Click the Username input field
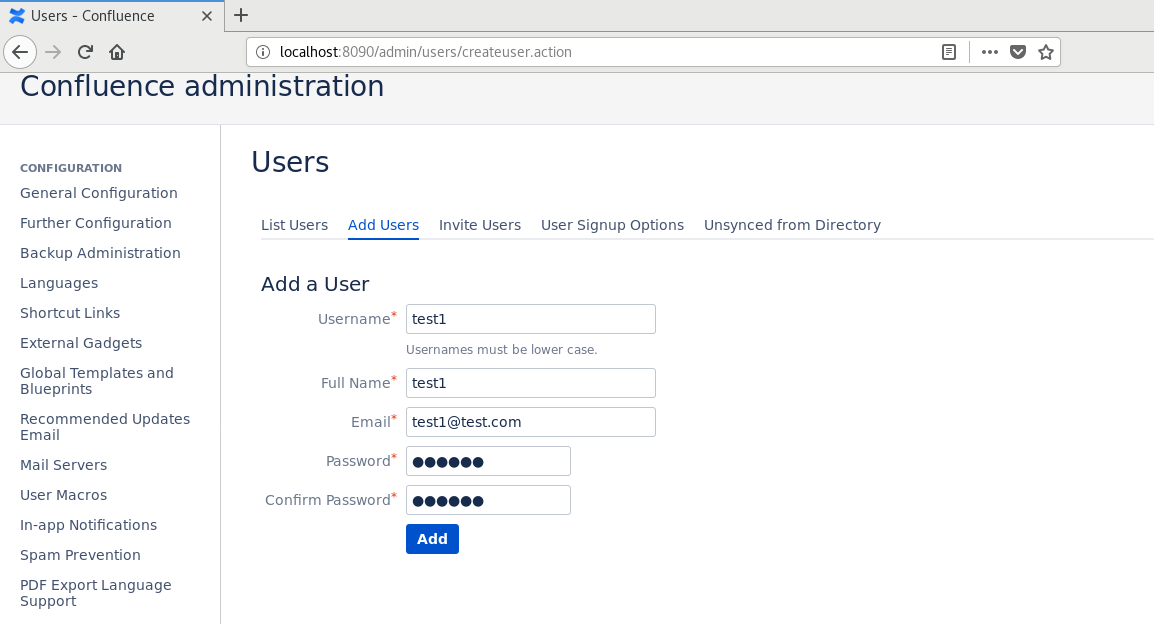 coord(531,319)
